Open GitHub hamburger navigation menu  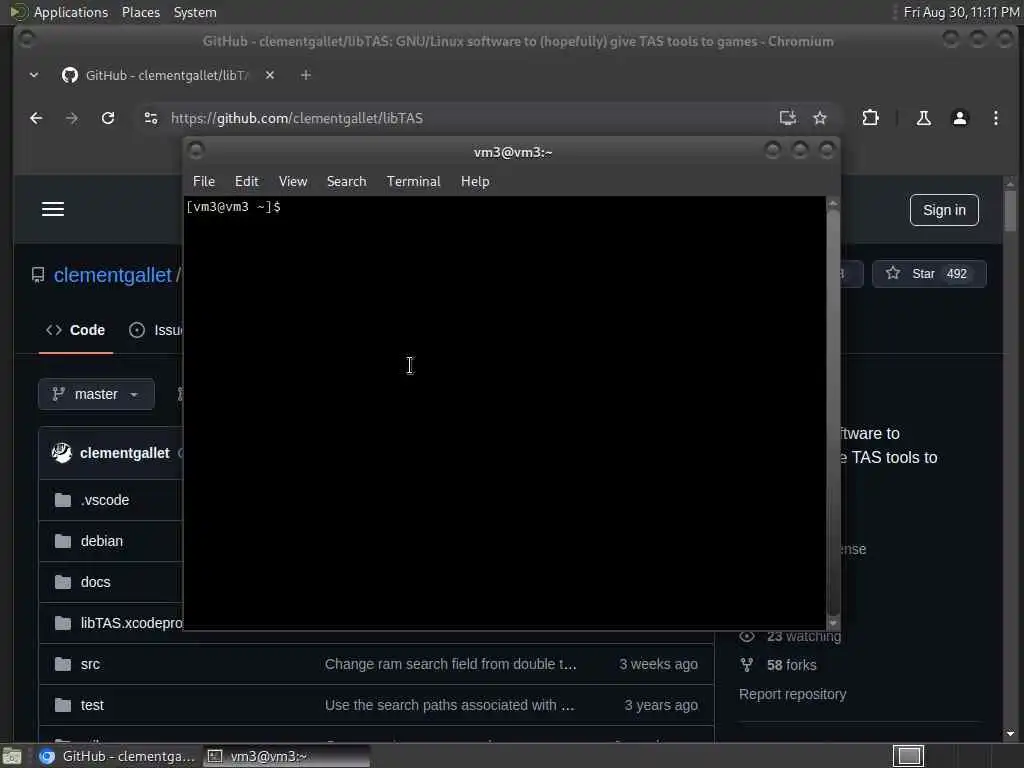pyautogui.click(x=53, y=209)
